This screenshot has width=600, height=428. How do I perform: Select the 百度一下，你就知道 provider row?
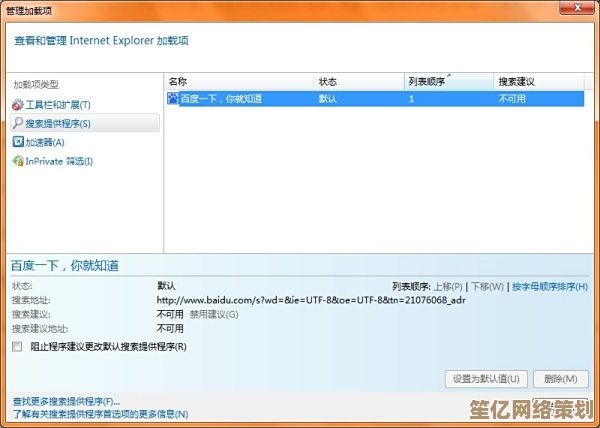[375, 99]
